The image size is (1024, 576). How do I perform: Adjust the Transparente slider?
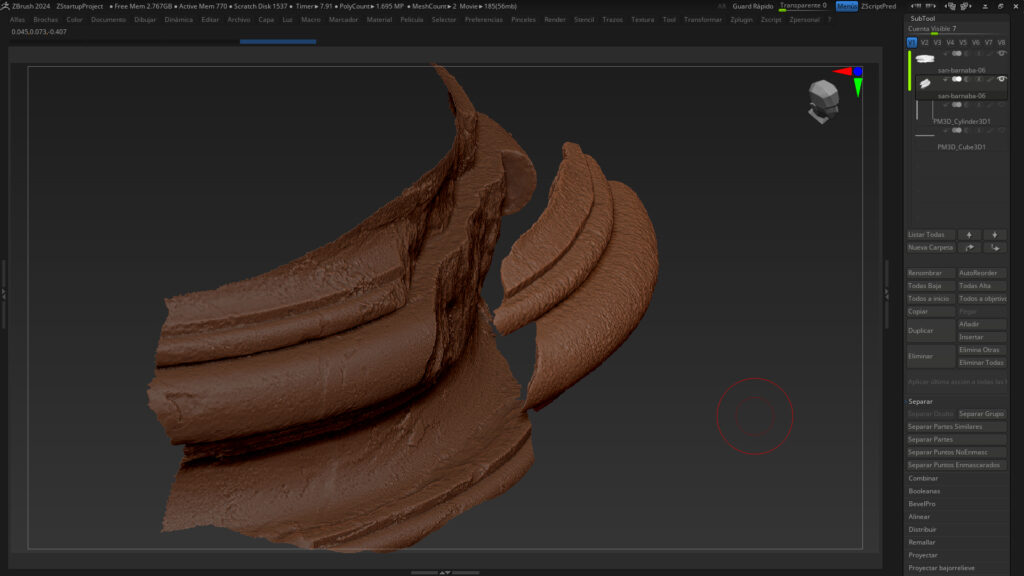(803, 6)
